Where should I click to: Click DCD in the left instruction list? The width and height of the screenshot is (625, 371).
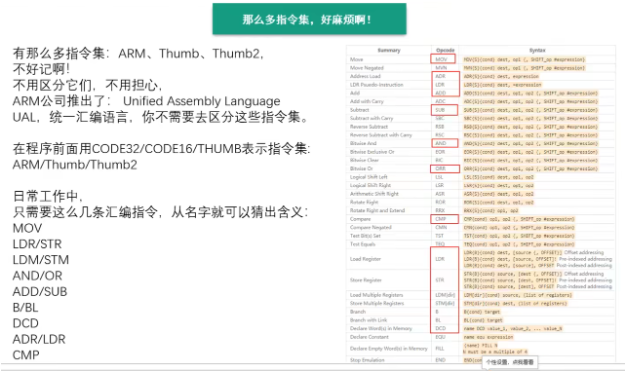26,323
